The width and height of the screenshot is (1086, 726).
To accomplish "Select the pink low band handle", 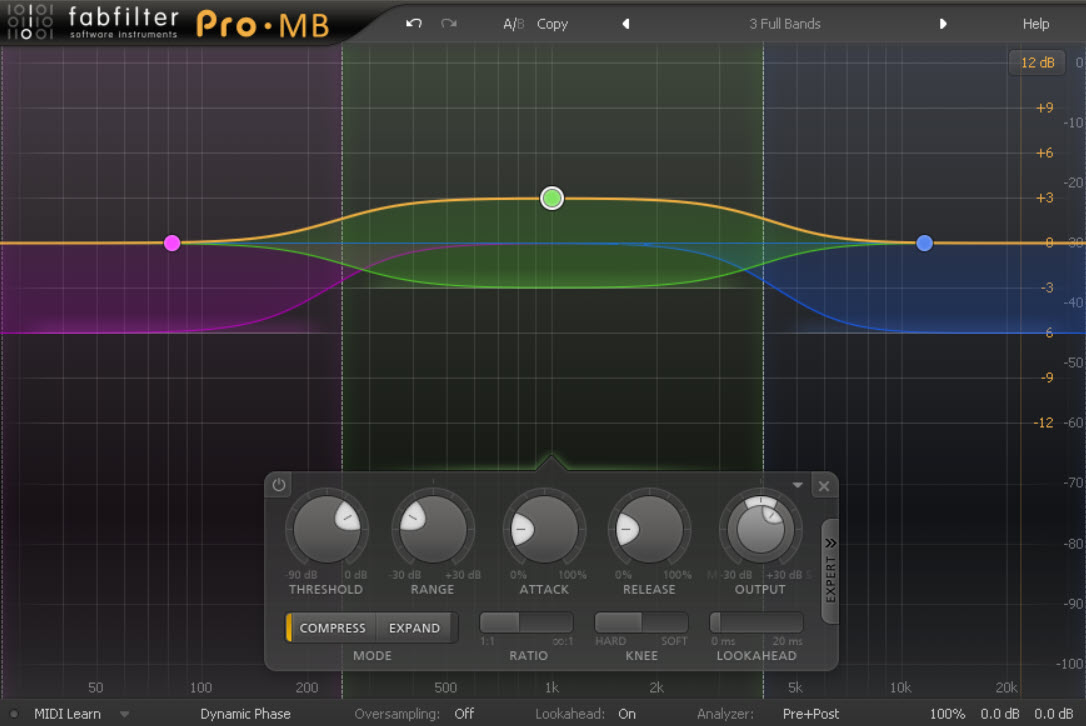I will [172, 243].
